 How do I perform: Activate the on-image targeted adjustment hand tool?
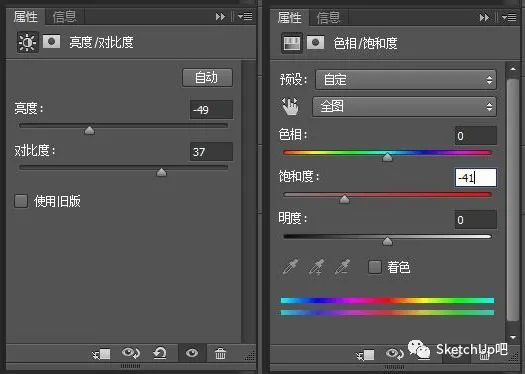(290, 106)
